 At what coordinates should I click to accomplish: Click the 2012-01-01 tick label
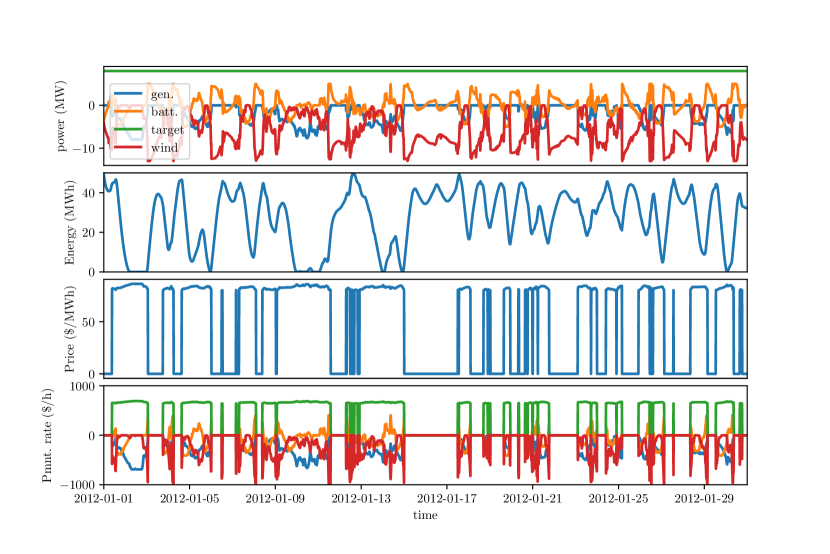tap(104, 498)
